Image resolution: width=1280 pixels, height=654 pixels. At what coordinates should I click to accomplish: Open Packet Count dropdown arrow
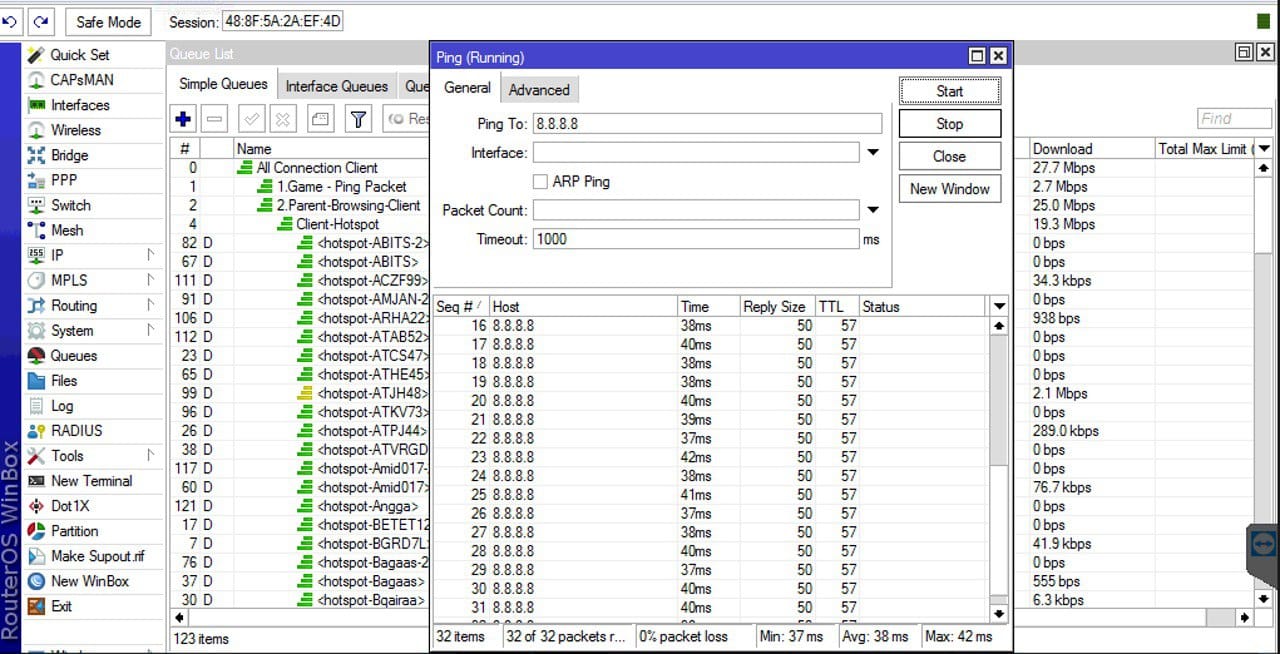pos(872,210)
